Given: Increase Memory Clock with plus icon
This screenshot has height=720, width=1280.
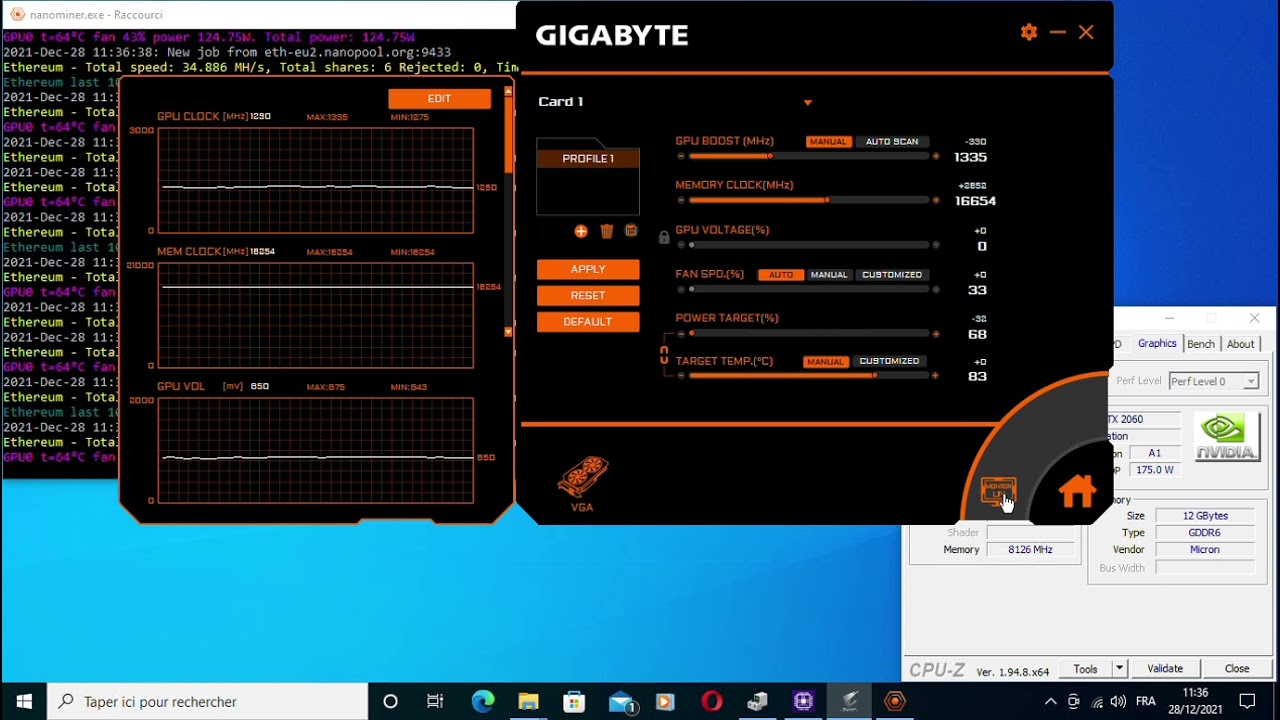Looking at the screenshot, I should click(x=936, y=200).
